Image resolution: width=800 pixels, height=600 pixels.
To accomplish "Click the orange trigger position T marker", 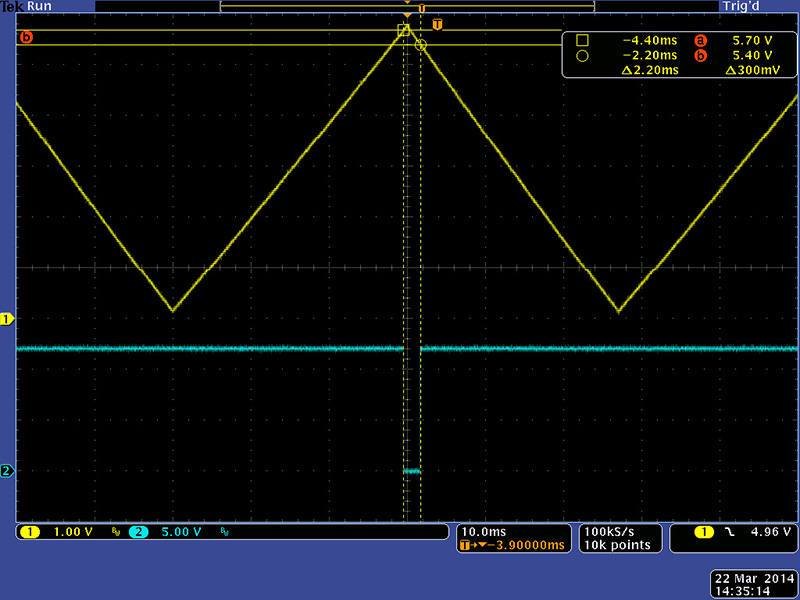I will pos(437,23).
